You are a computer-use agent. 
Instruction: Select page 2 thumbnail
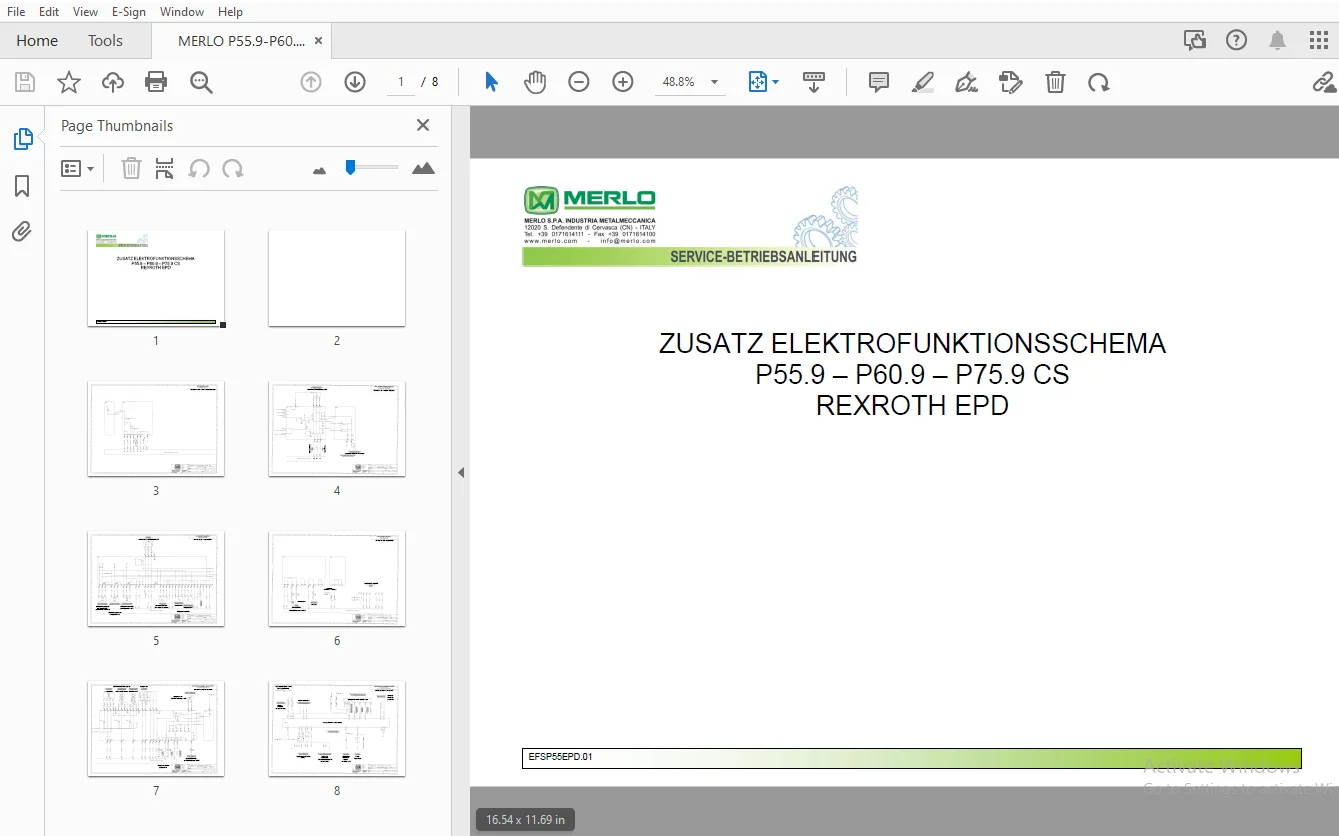point(337,278)
